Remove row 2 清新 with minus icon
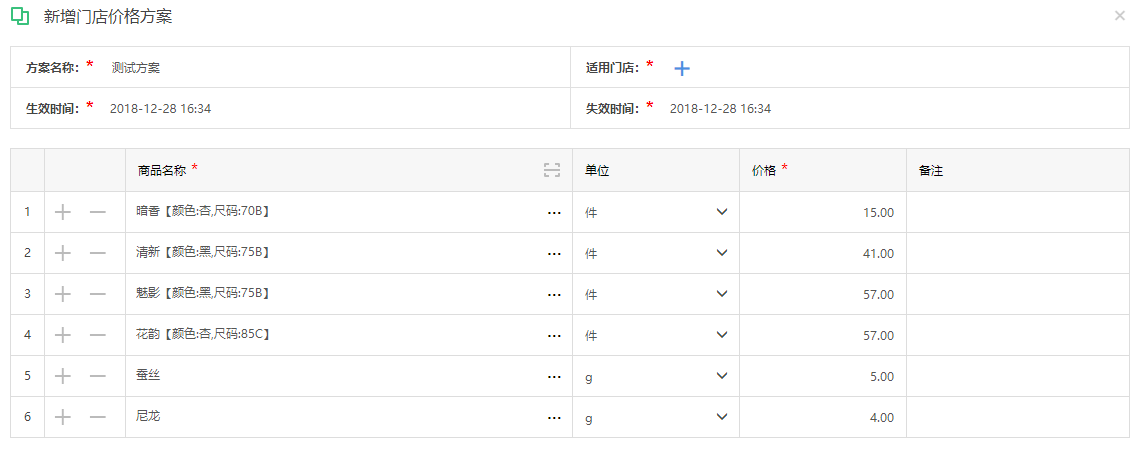This screenshot has width=1141, height=459. (98, 253)
